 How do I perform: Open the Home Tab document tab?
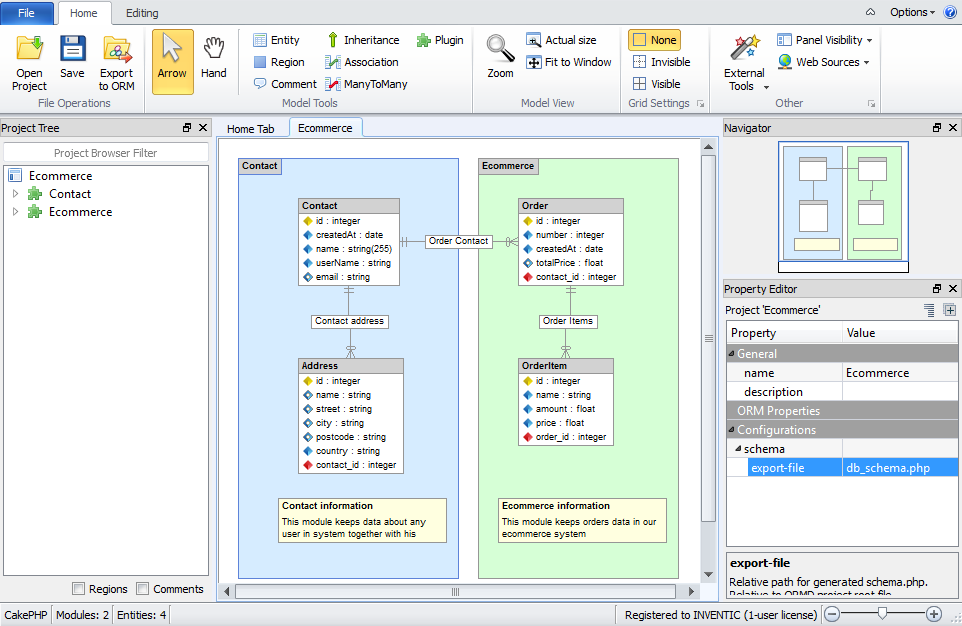[250, 129]
